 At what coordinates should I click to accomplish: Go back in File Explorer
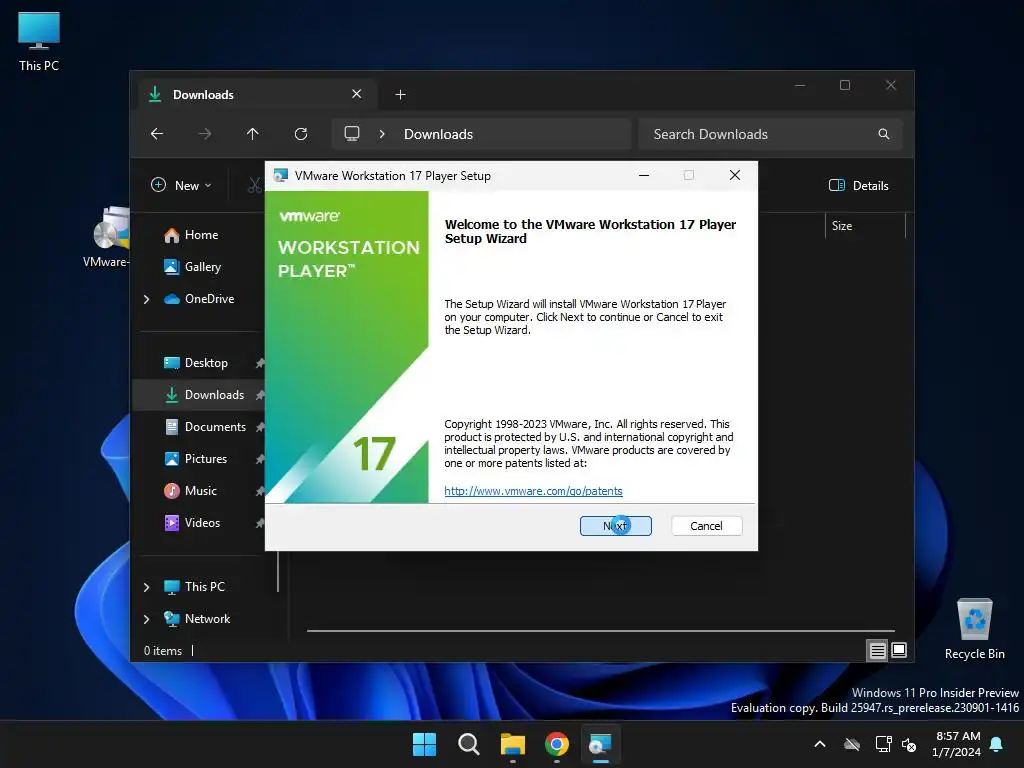coord(157,134)
